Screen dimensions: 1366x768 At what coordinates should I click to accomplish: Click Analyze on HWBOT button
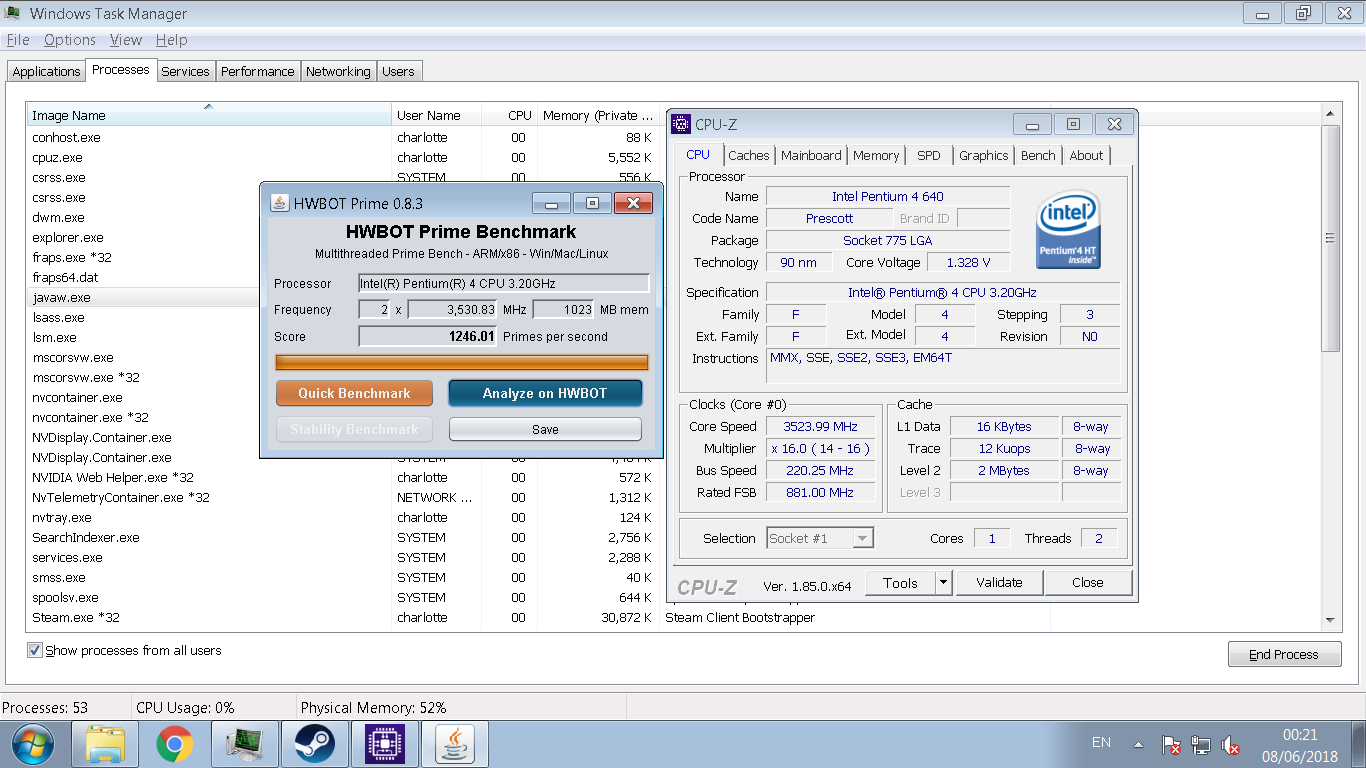click(545, 393)
